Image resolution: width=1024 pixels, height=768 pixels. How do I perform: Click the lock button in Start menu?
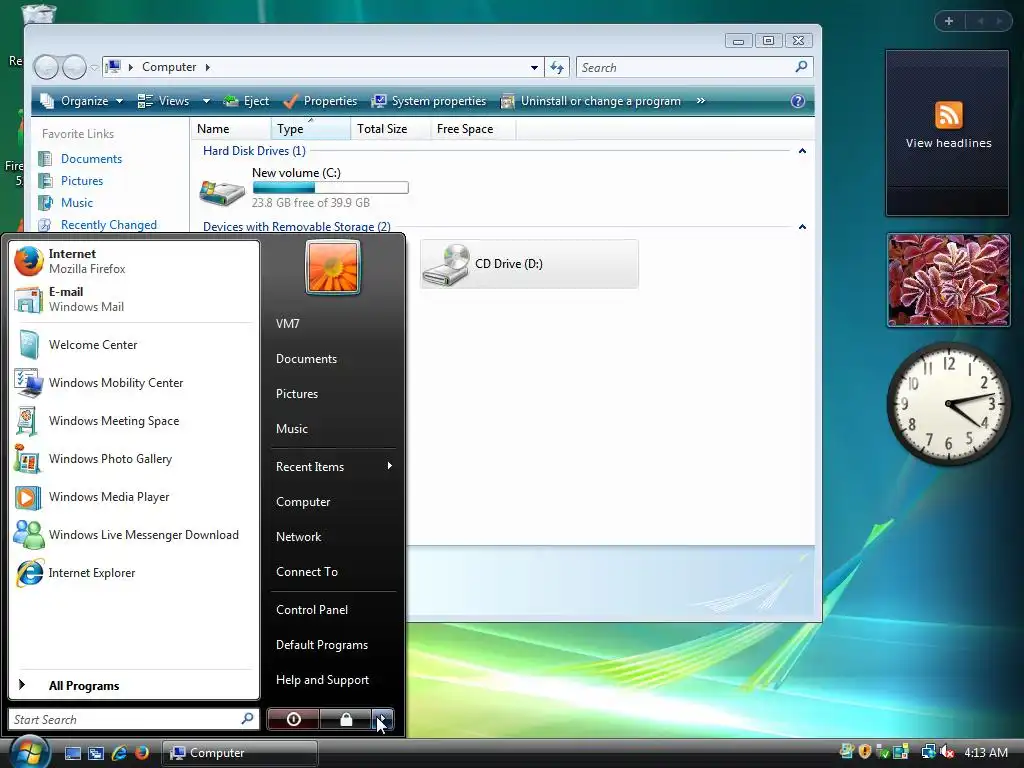pos(345,719)
